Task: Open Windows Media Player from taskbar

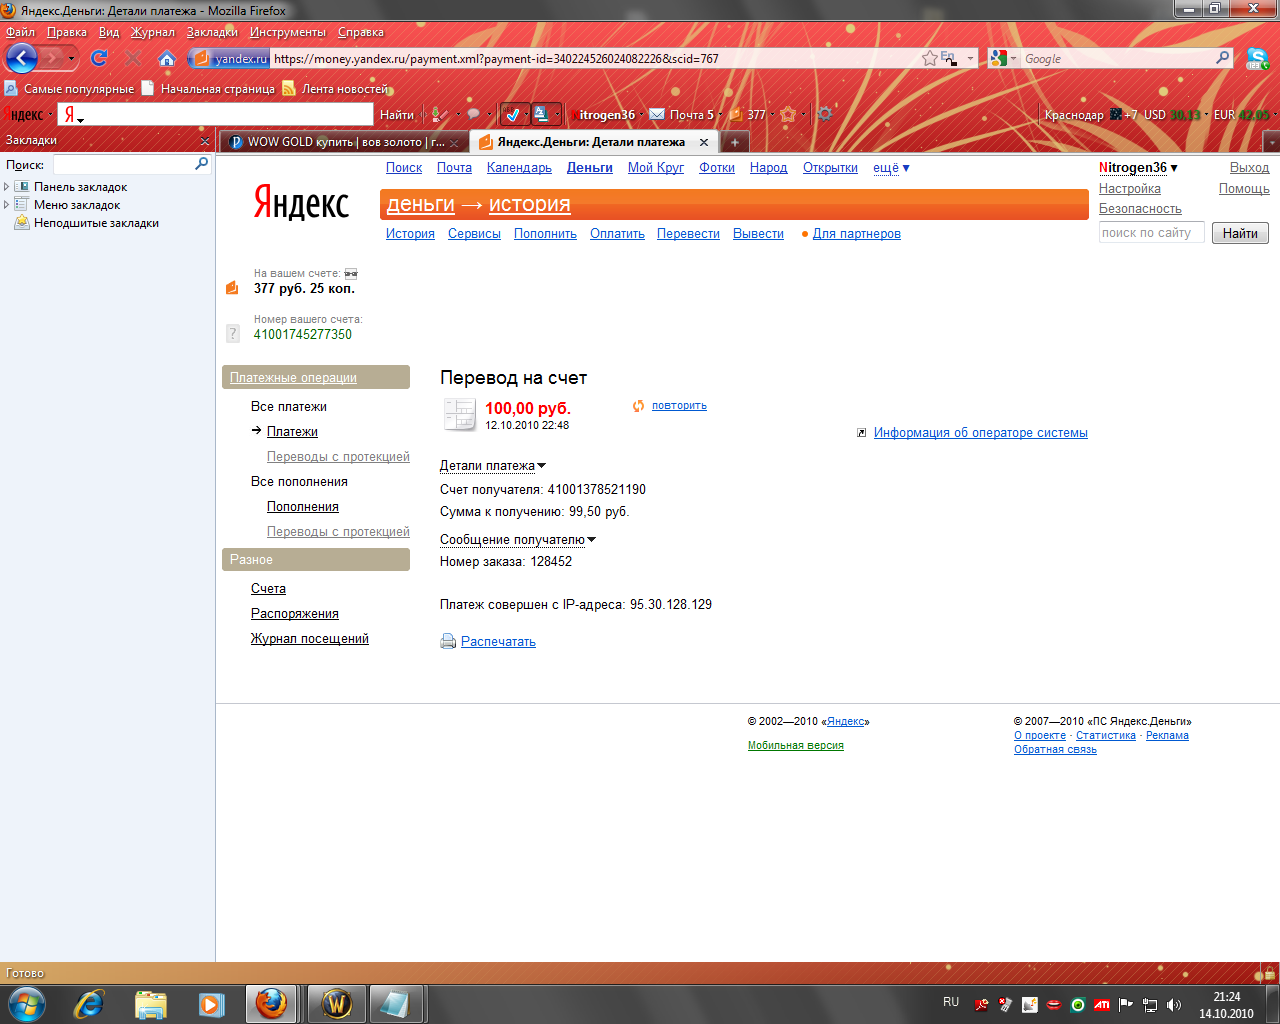Action: pos(211,1004)
